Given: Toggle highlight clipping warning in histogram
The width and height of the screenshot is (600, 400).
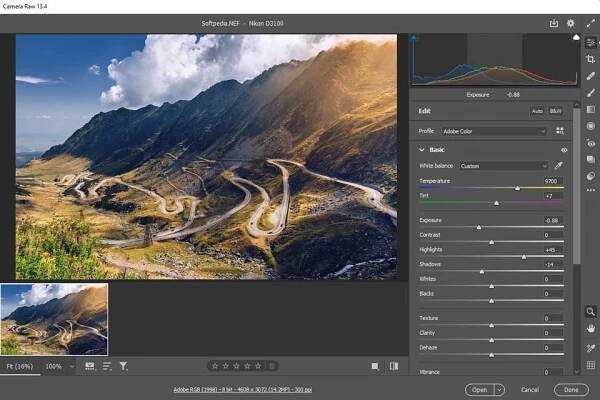Looking at the screenshot, I should coord(575,38).
